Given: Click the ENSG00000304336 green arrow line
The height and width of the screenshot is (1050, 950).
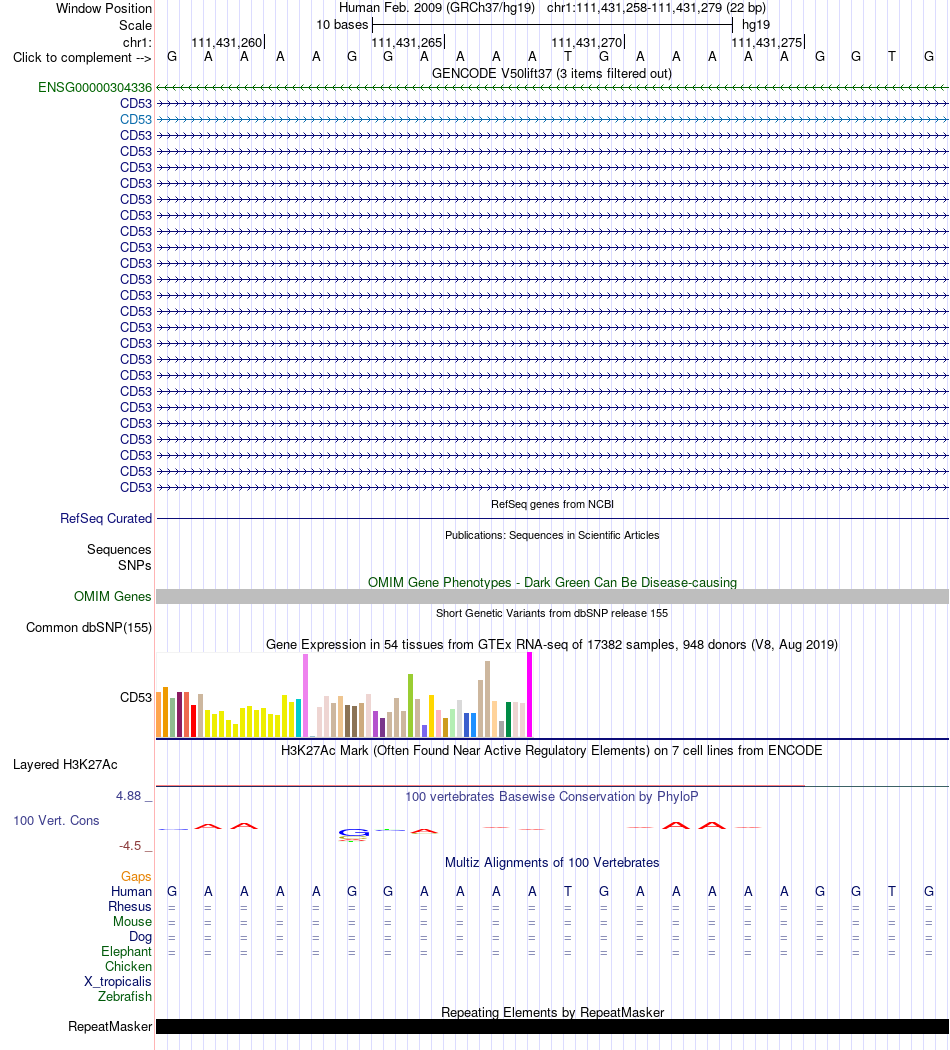Looking at the screenshot, I should pos(552,88).
